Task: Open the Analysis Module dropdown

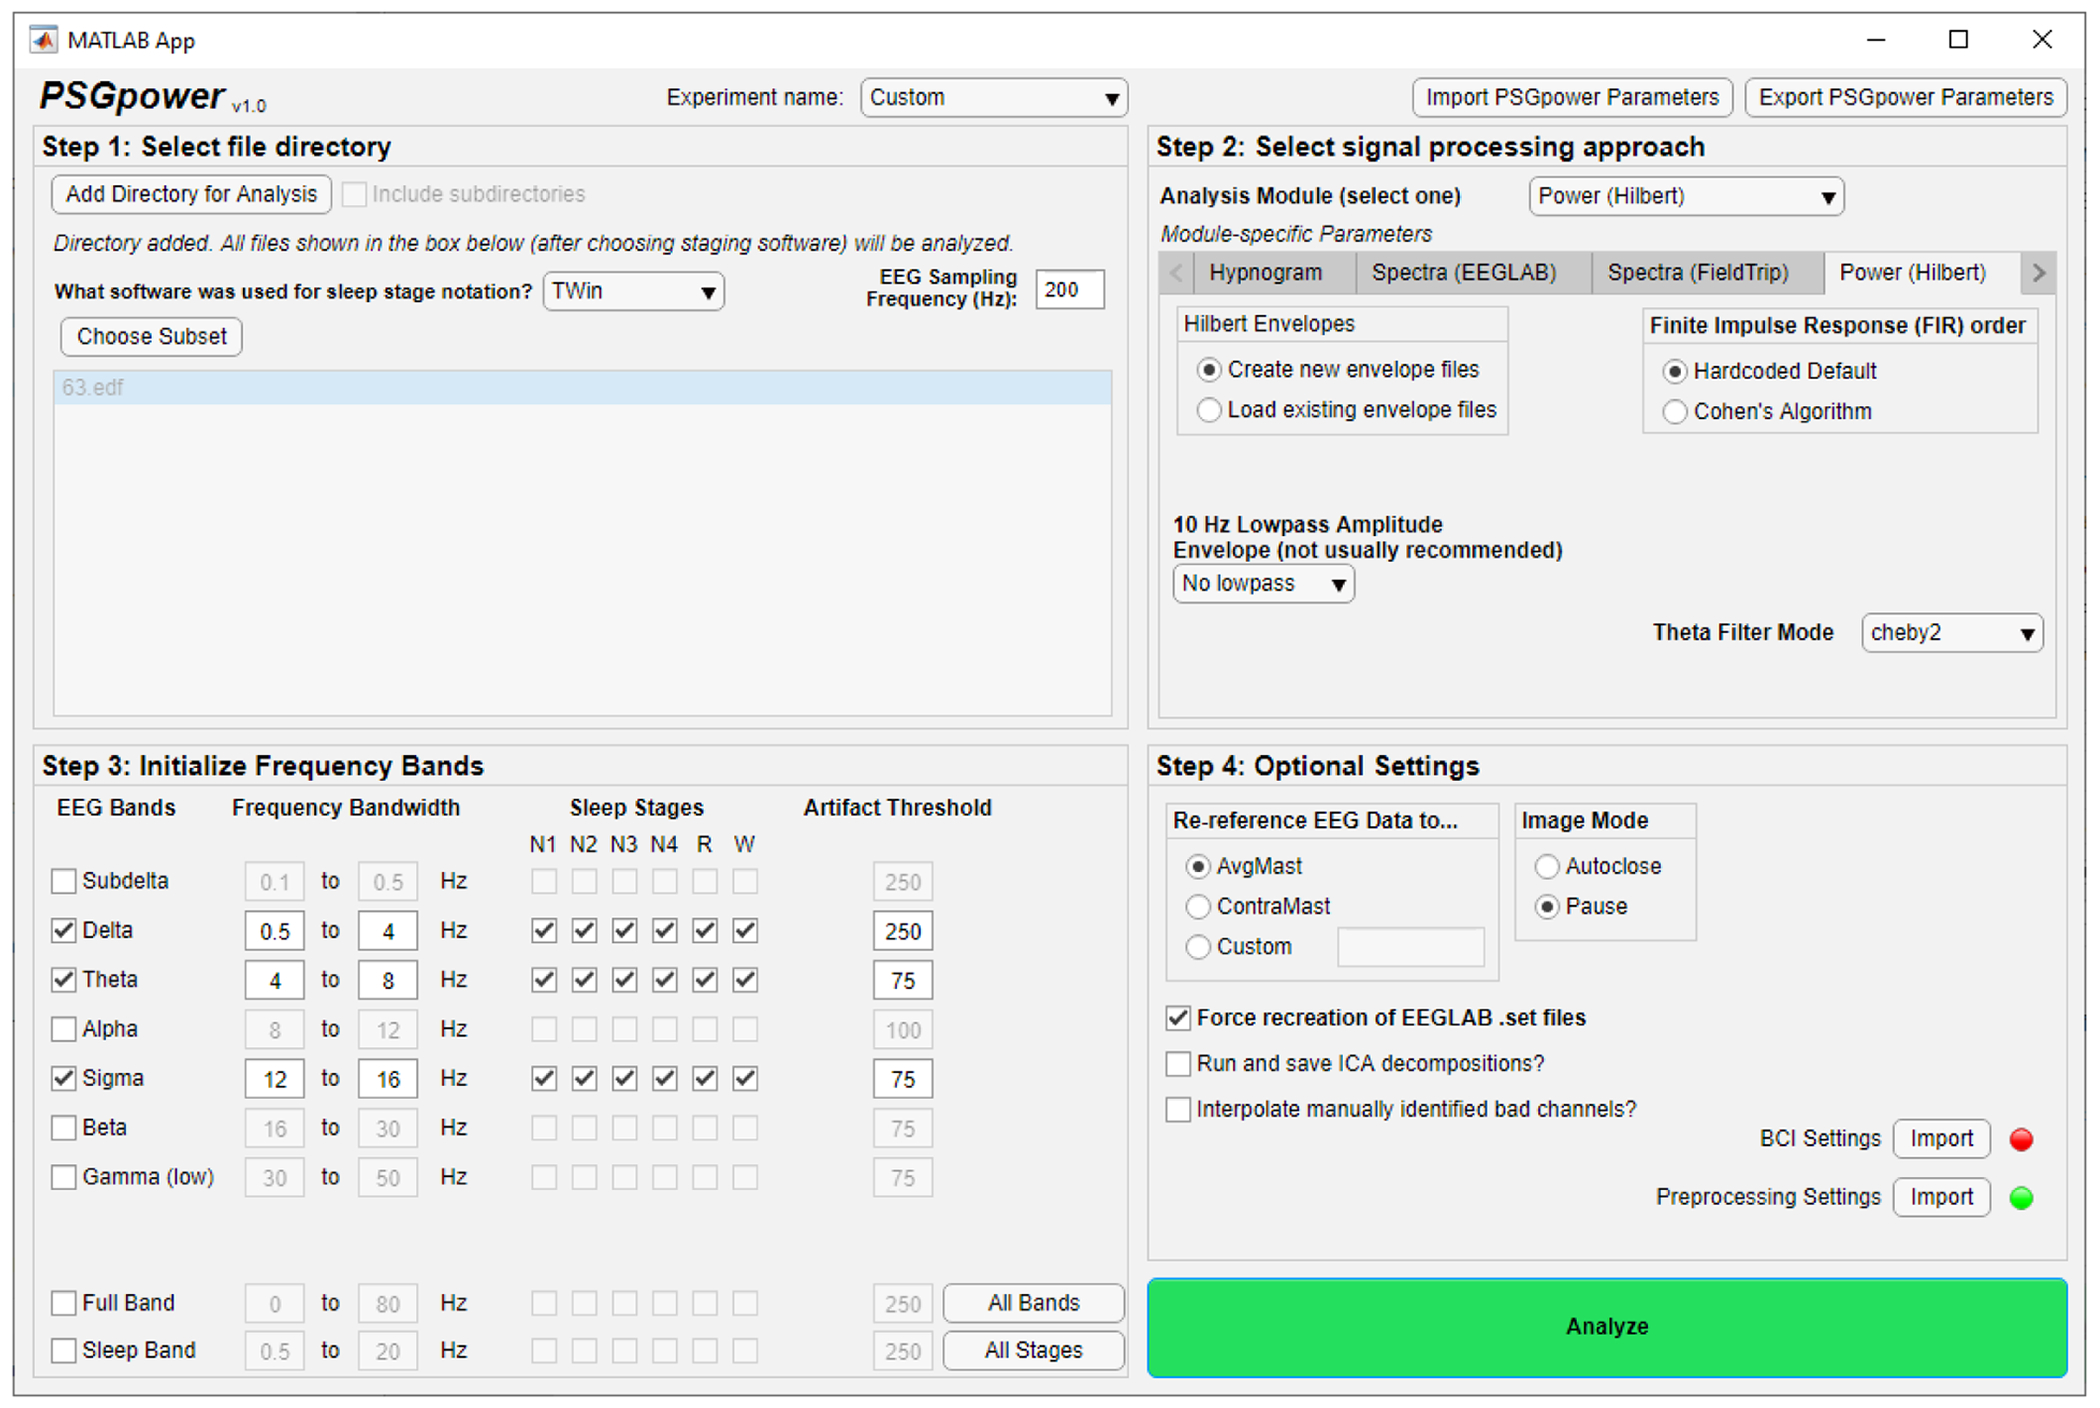Action: [1686, 196]
